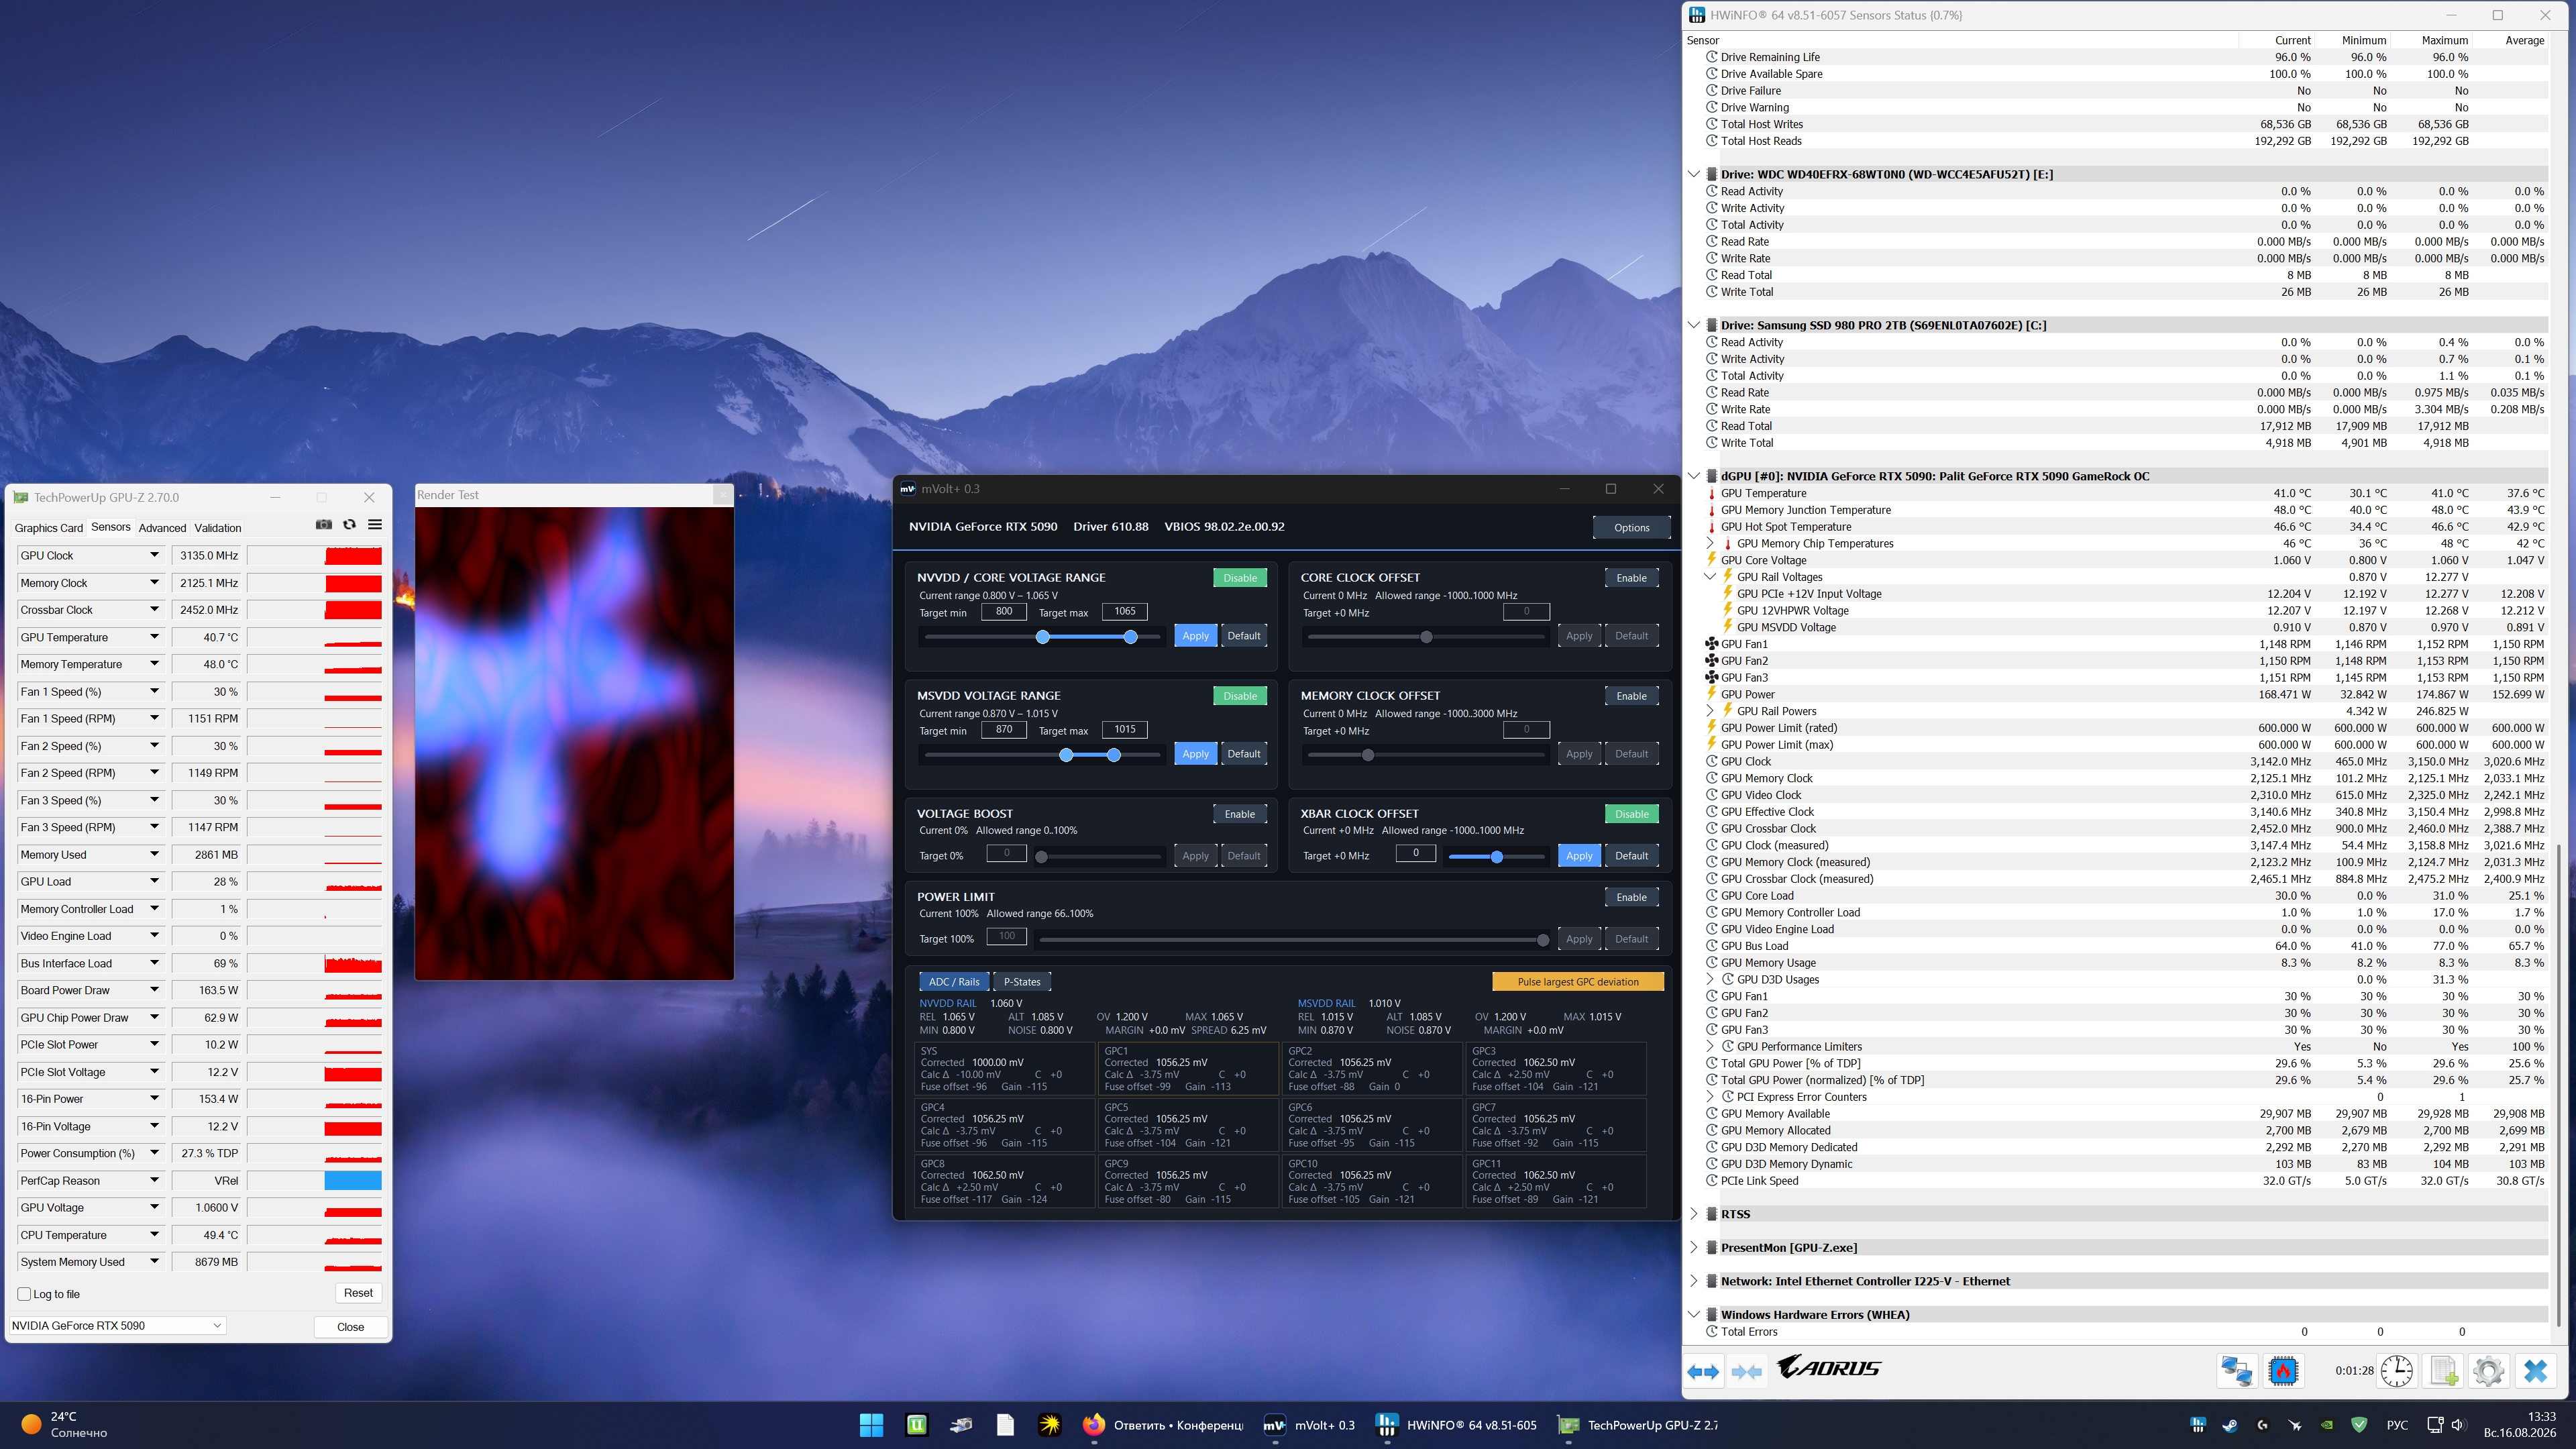
Task: Click the NVIDIA tray icon
Action: [2327, 1425]
